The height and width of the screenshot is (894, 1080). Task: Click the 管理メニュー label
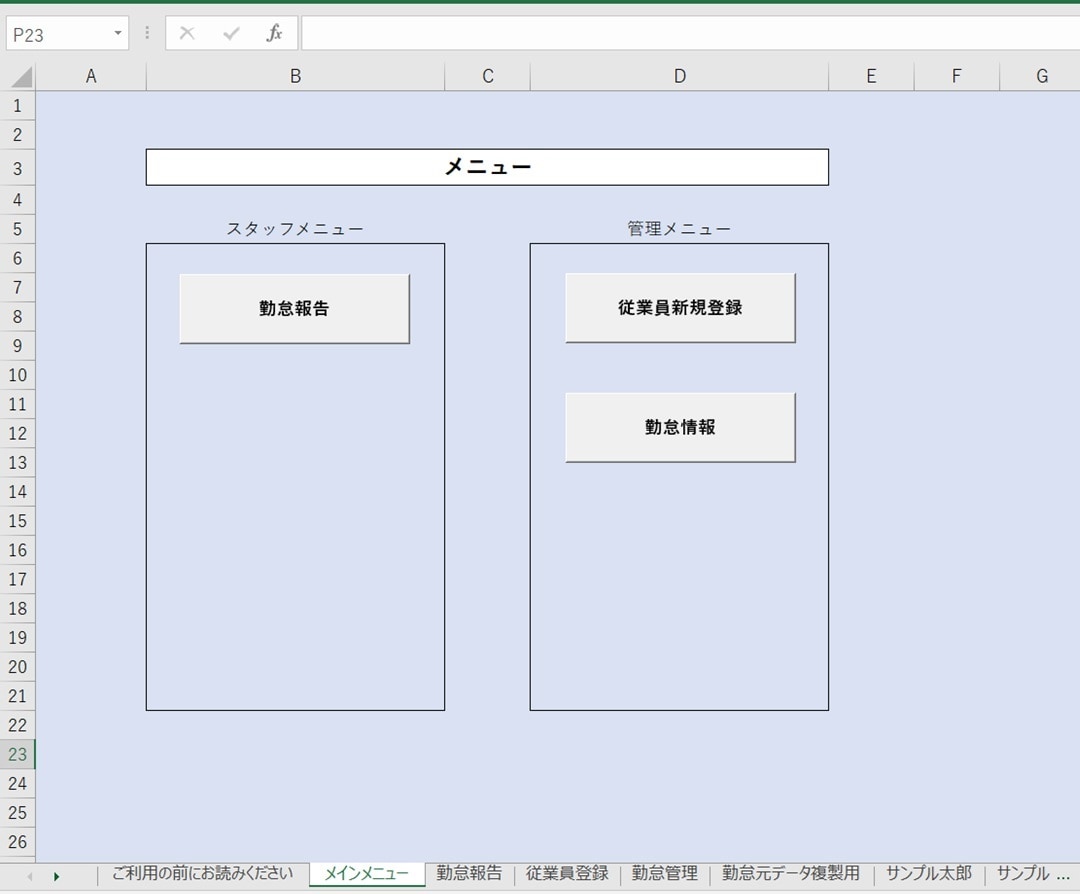(x=679, y=229)
